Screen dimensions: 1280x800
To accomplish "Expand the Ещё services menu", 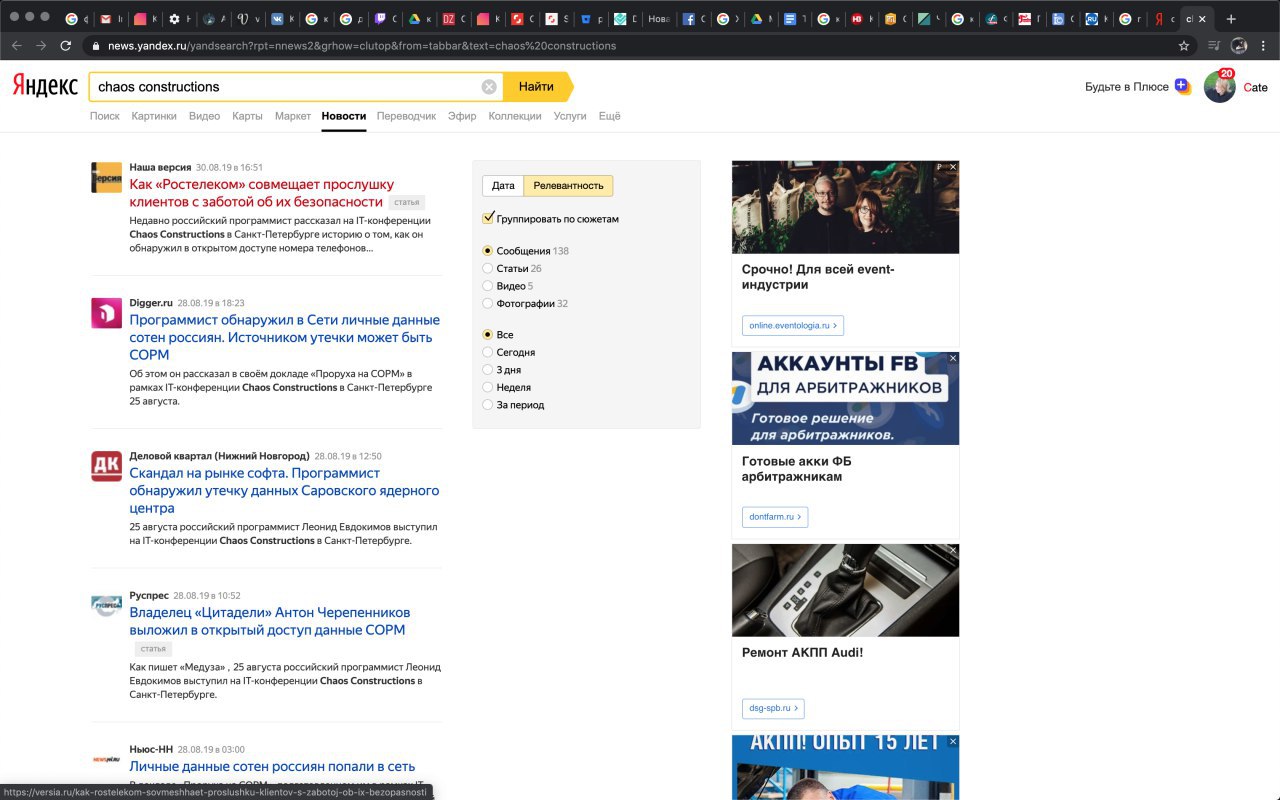I will coord(609,116).
